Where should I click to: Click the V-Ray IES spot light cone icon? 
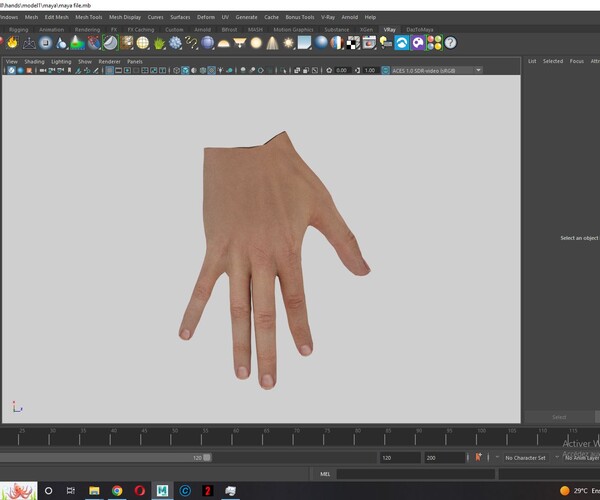click(x=272, y=43)
